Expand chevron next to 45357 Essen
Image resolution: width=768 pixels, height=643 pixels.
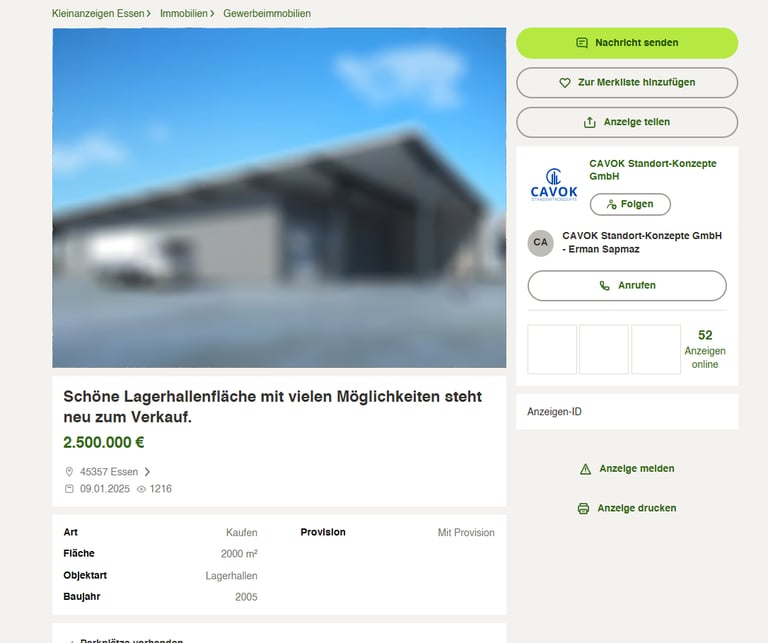[147, 472]
